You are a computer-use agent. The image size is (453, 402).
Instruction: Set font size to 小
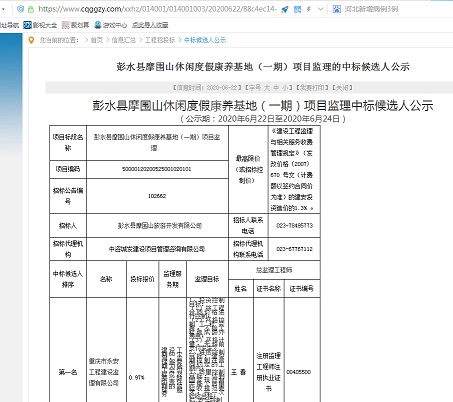[285, 88]
